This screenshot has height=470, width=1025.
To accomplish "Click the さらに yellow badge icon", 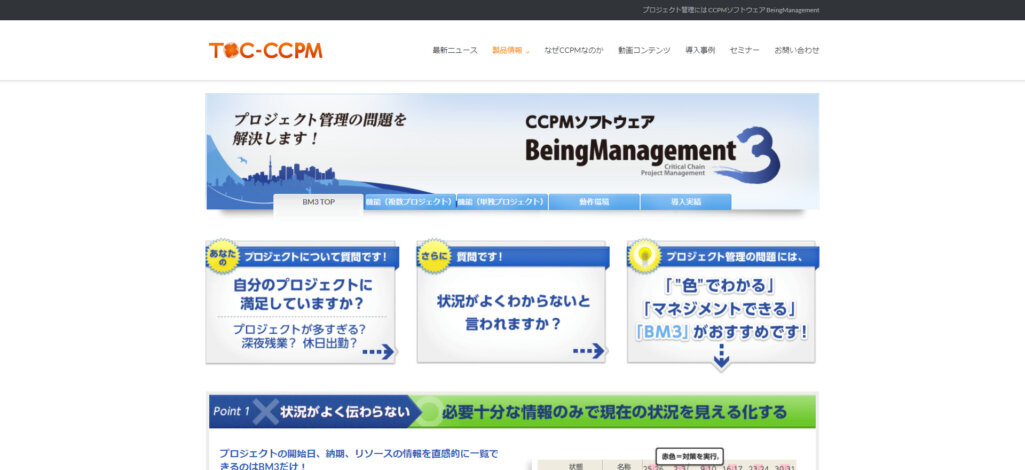I will pyautogui.click(x=434, y=256).
